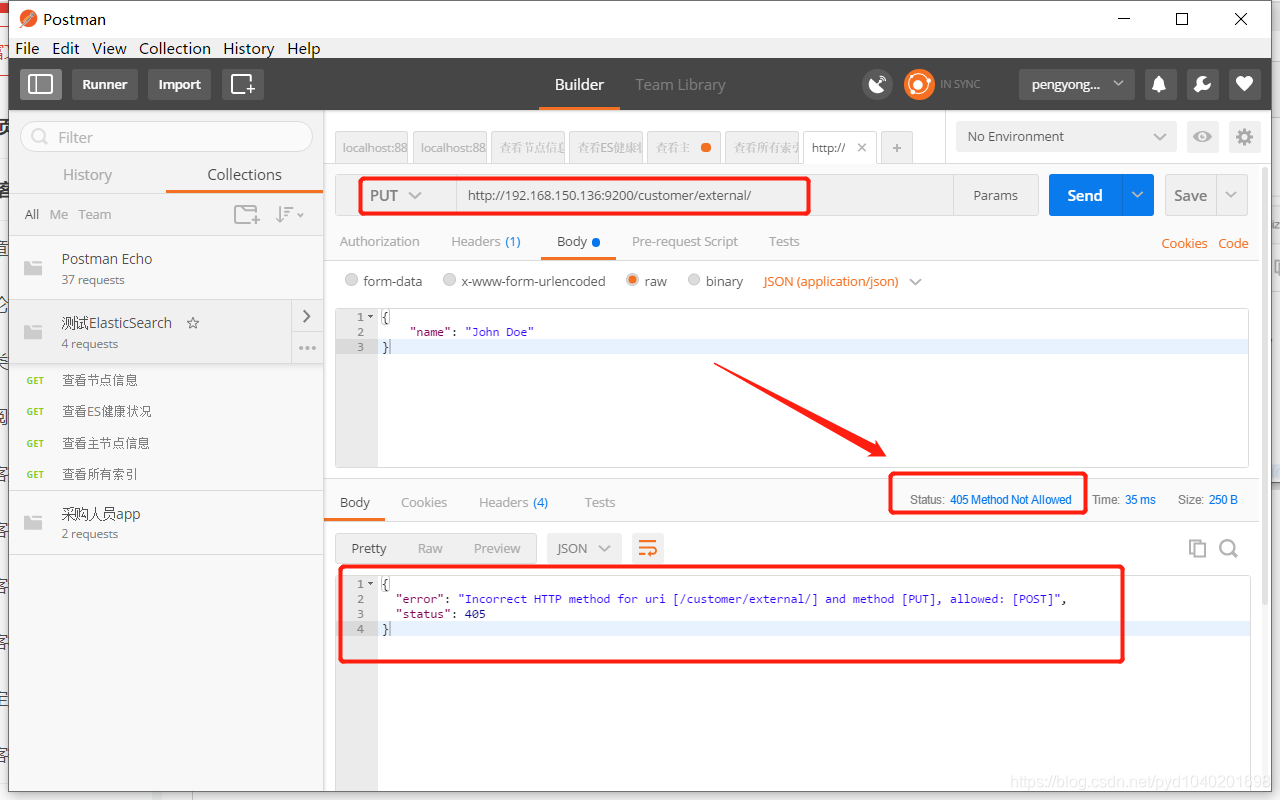Create new collection folder icon

(x=246, y=214)
